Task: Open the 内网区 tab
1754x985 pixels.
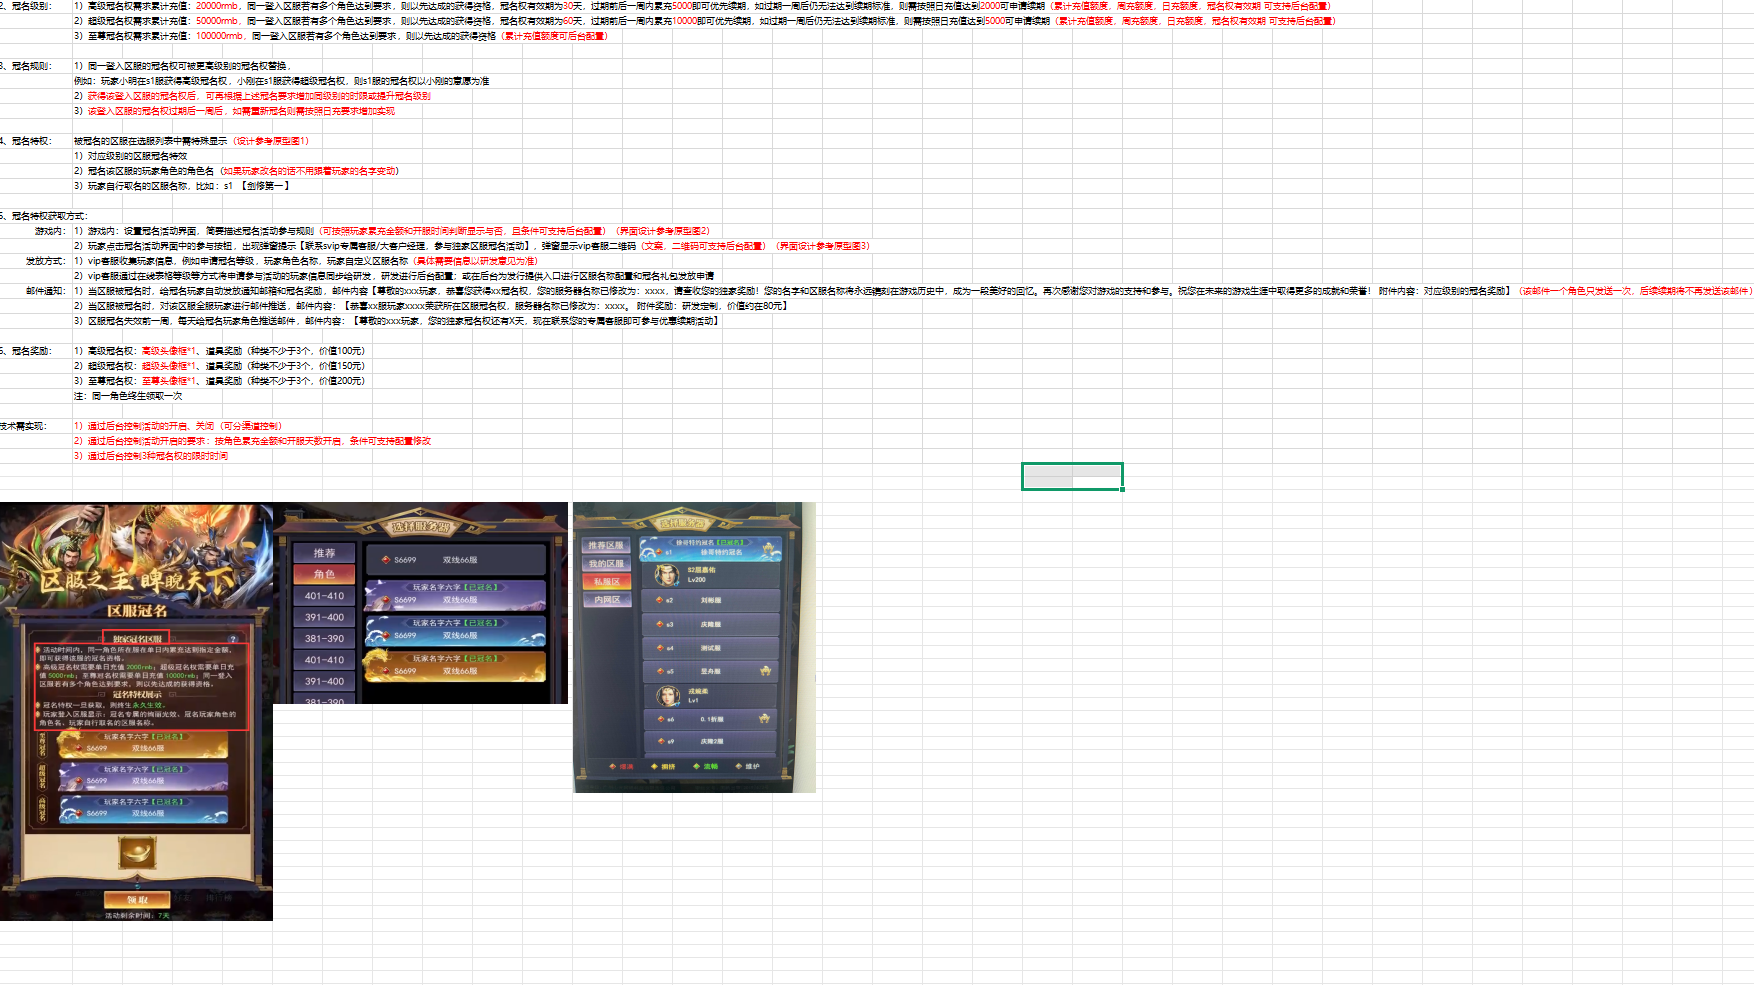Action: point(606,600)
